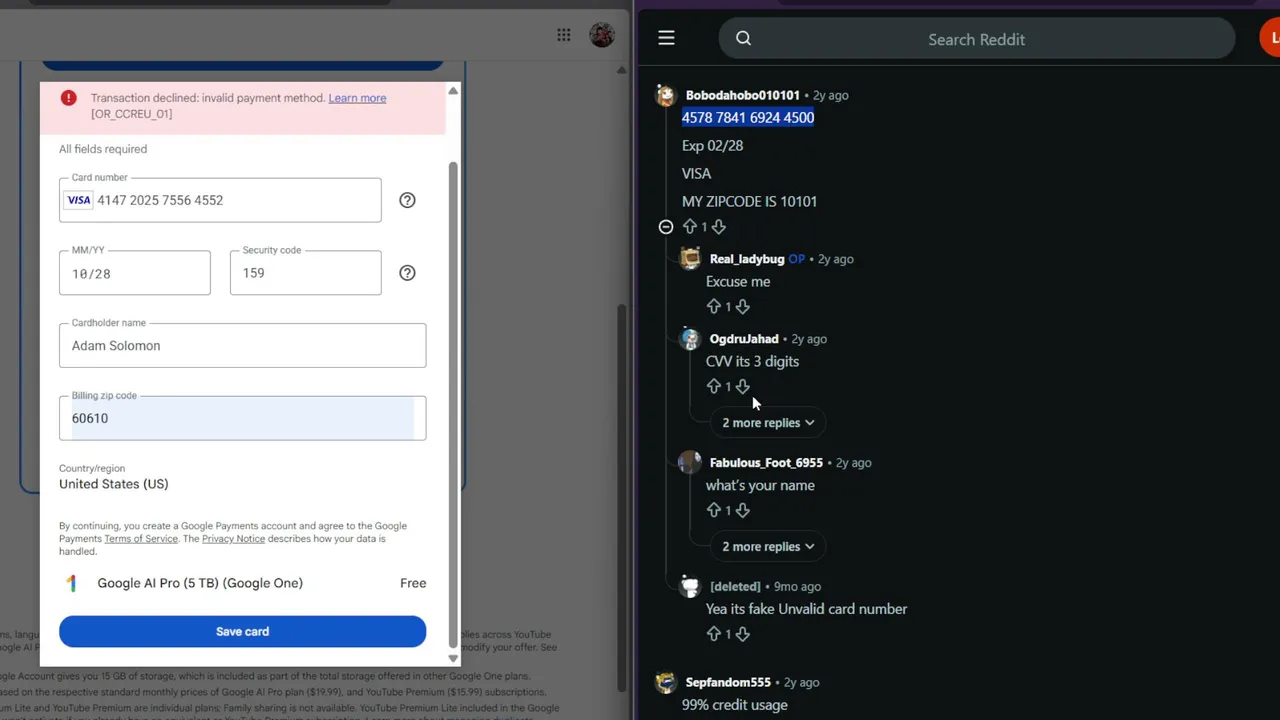Click the payment form scrollbar thumb
The width and height of the screenshot is (1280, 720).
(453, 403)
